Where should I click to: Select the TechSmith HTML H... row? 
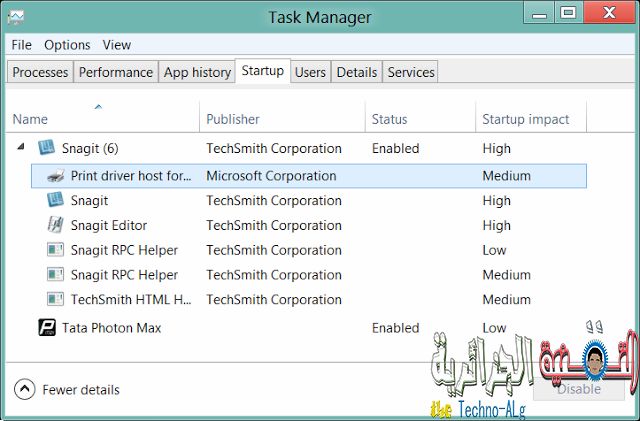[x=309, y=299]
